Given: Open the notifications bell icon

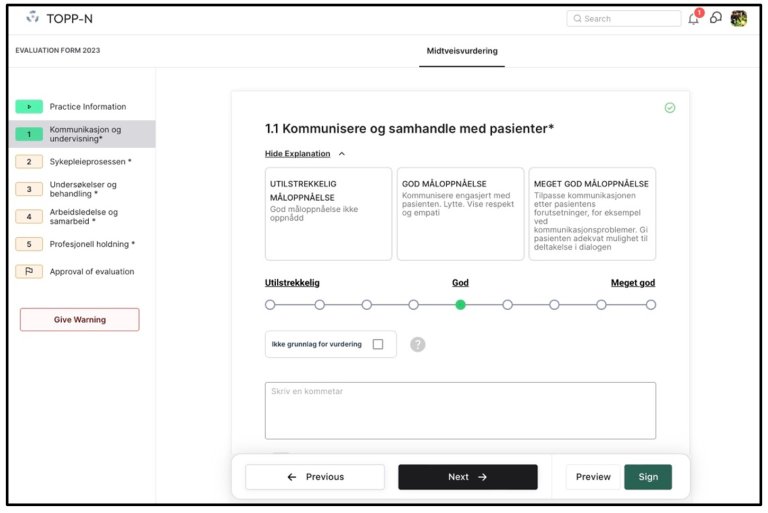Looking at the screenshot, I should (694, 19).
